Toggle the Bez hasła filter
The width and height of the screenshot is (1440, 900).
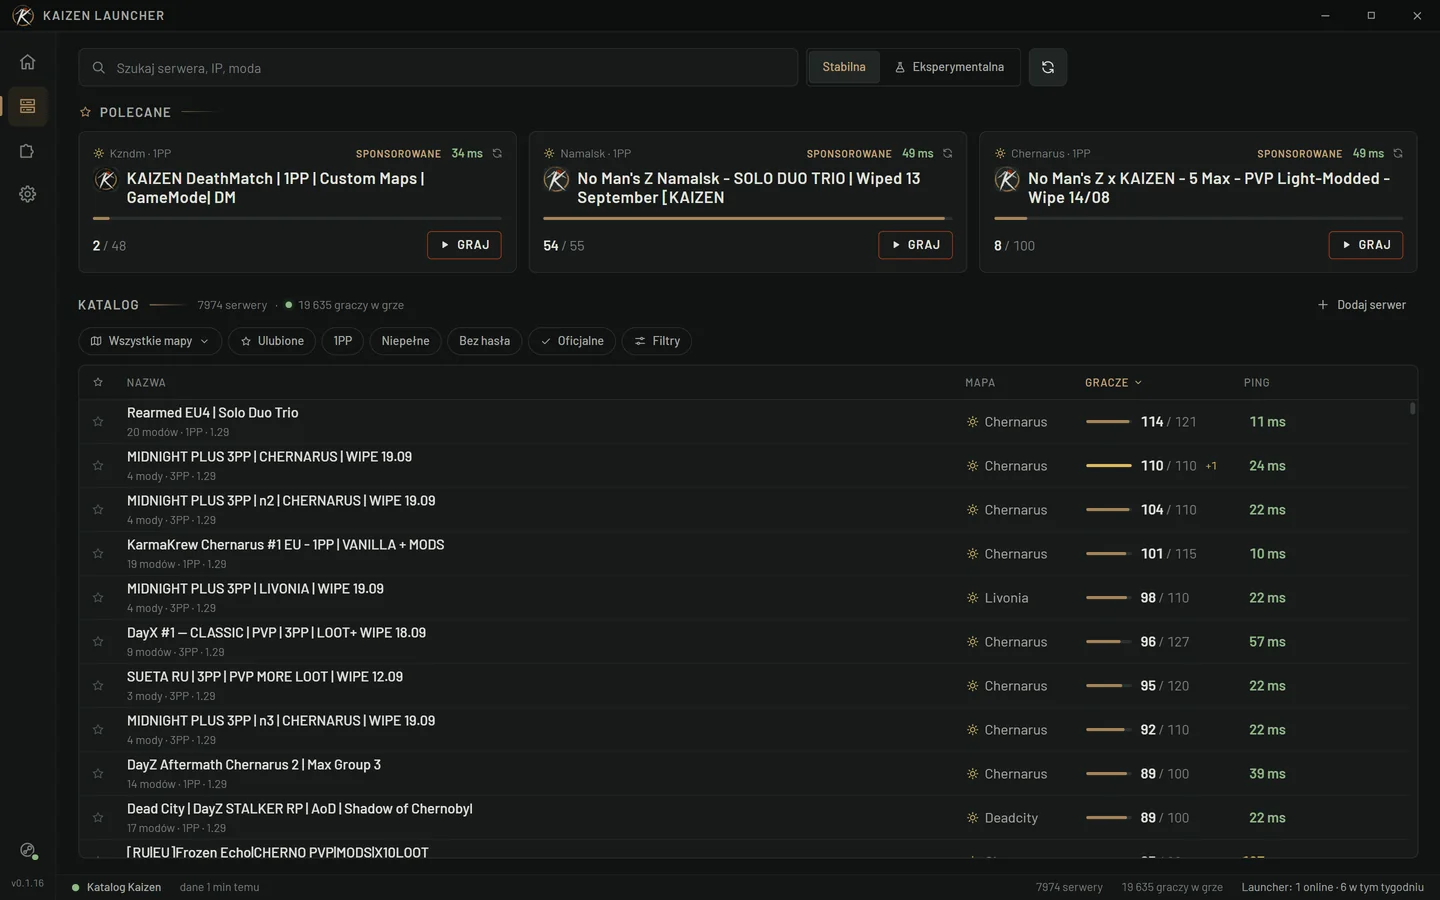pyautogui.click(x=484, y=341)
